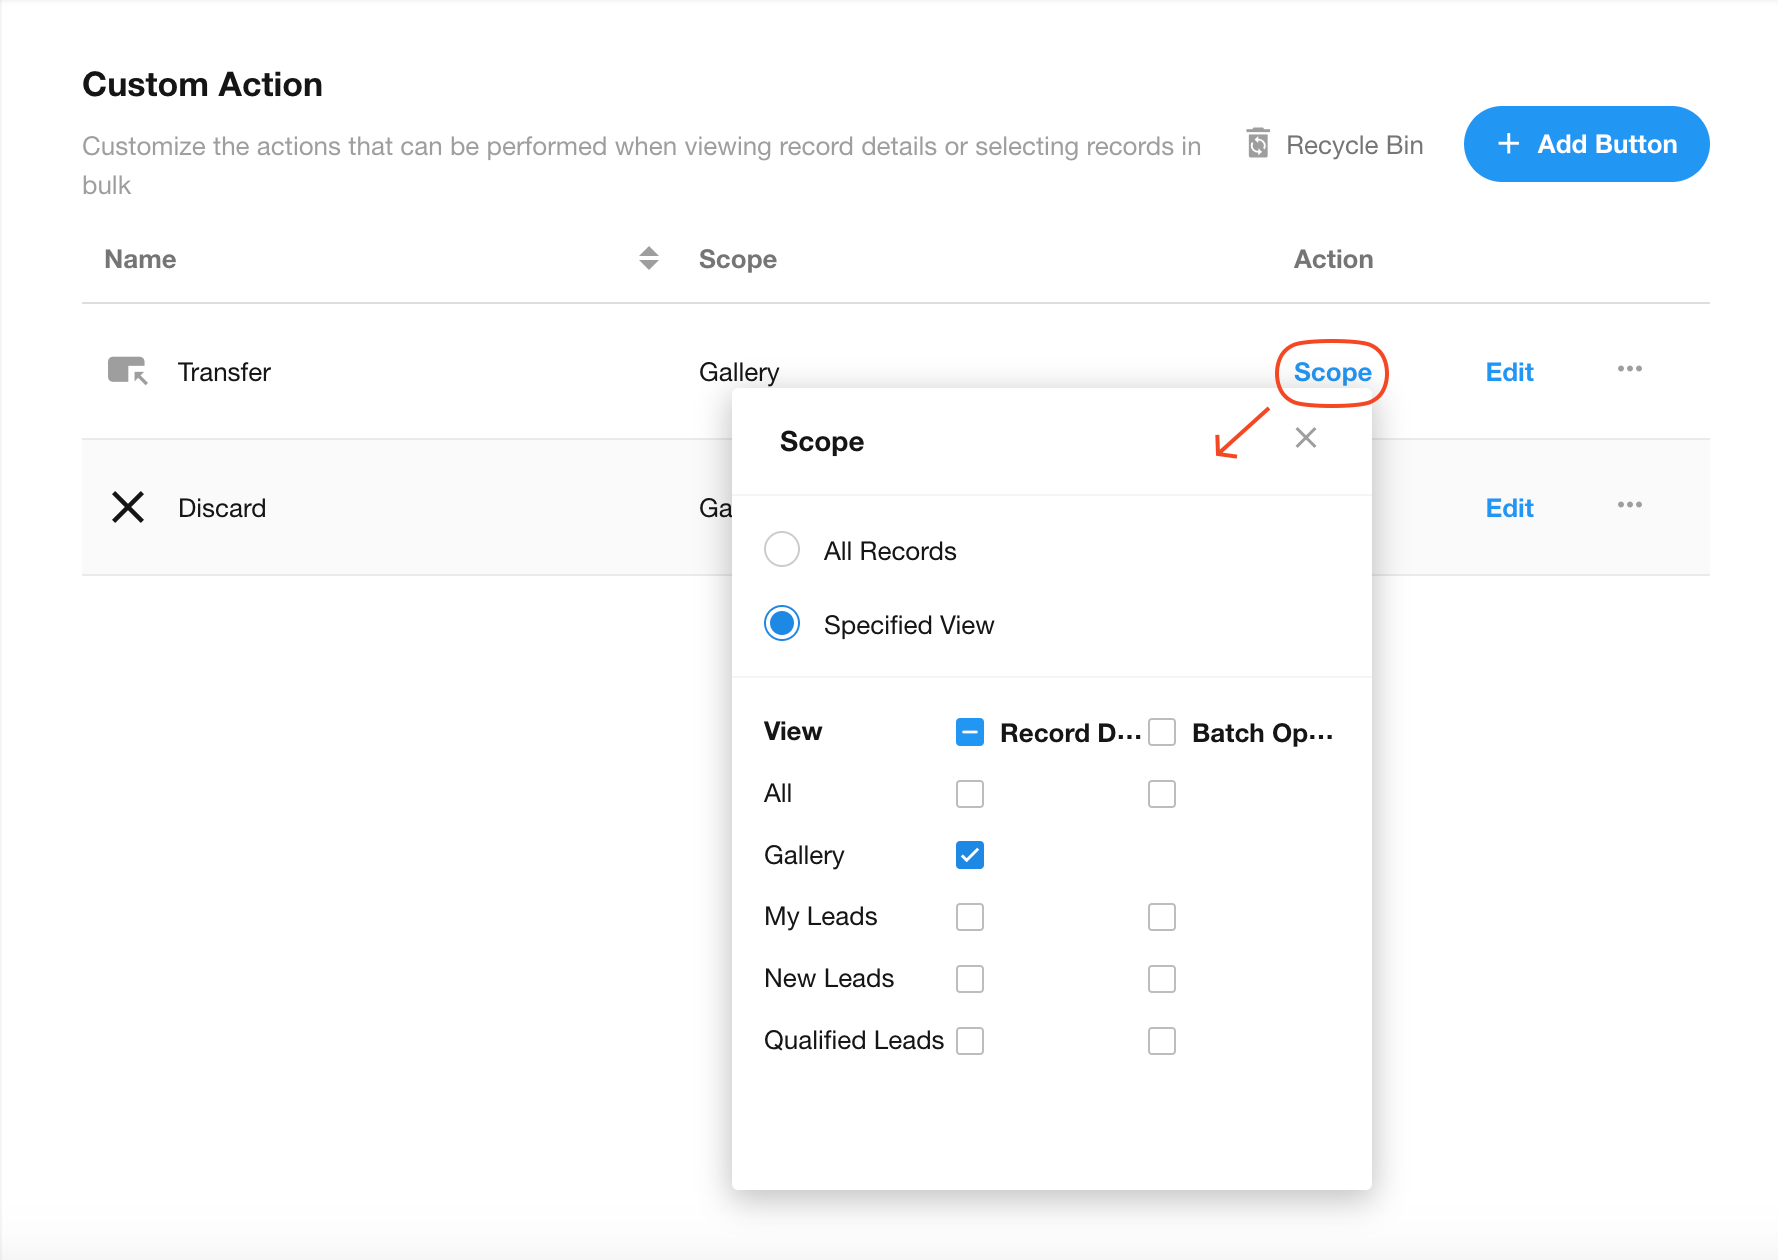The width and height of the screenshot is (1778, 1260).
Task: Click Edit for the Transfer action
Action: click(1509, 372)
